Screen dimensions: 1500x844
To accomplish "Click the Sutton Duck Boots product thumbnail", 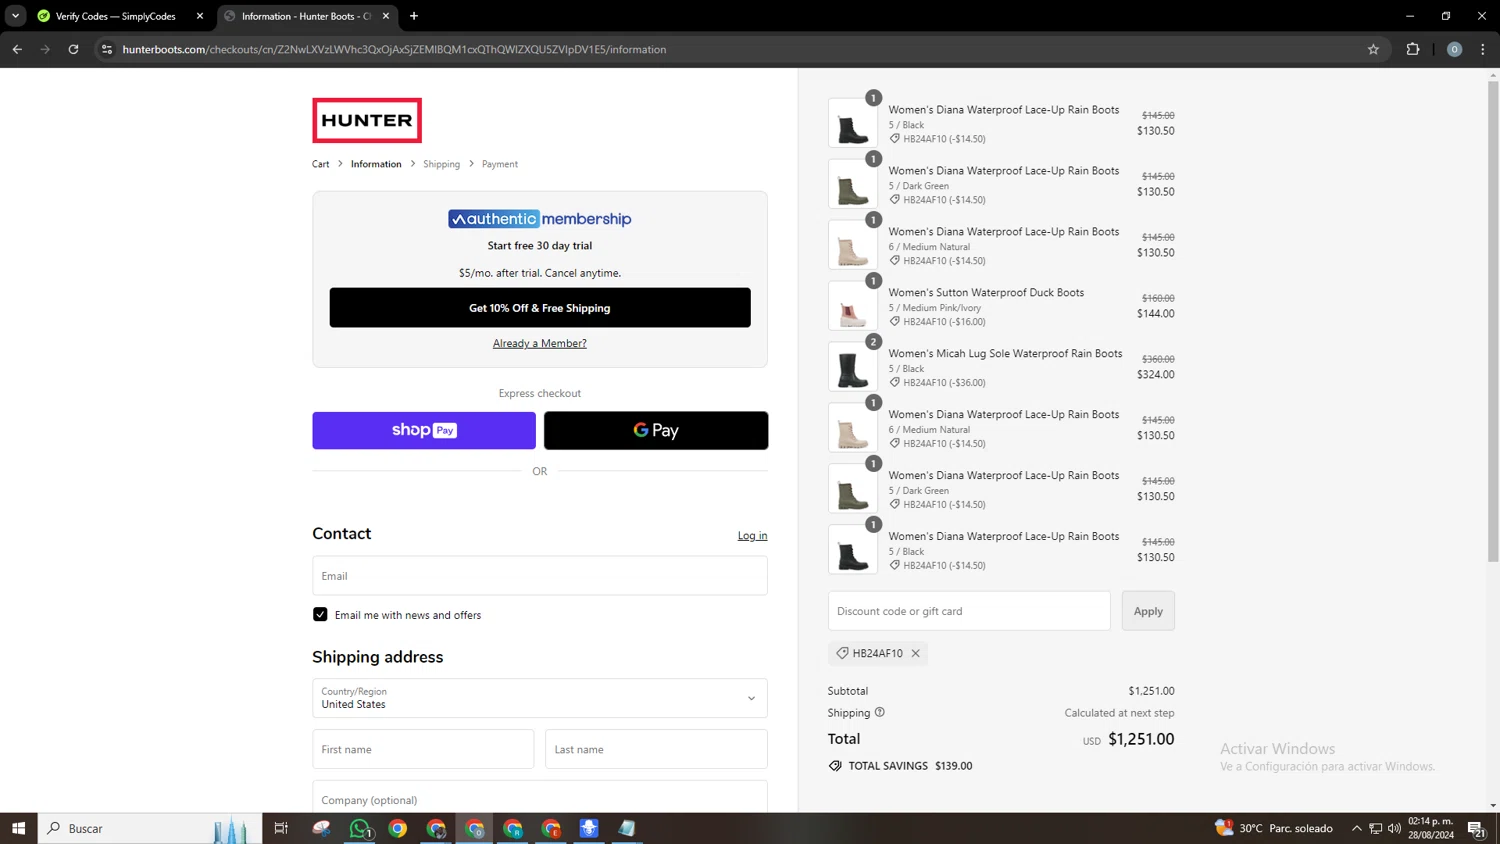I will pos(853,306).
